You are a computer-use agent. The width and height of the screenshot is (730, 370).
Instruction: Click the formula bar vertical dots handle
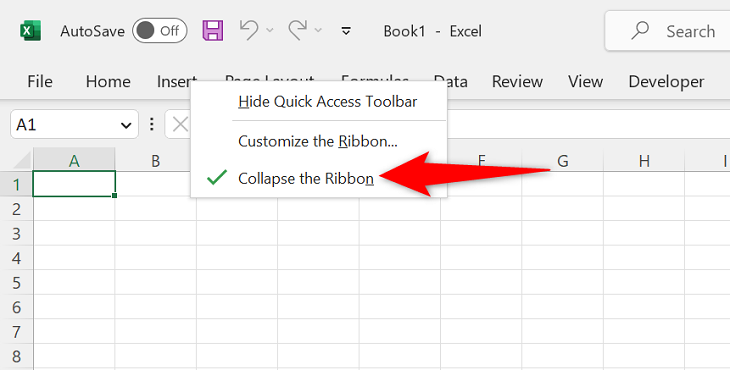click(x=152, y=124)
